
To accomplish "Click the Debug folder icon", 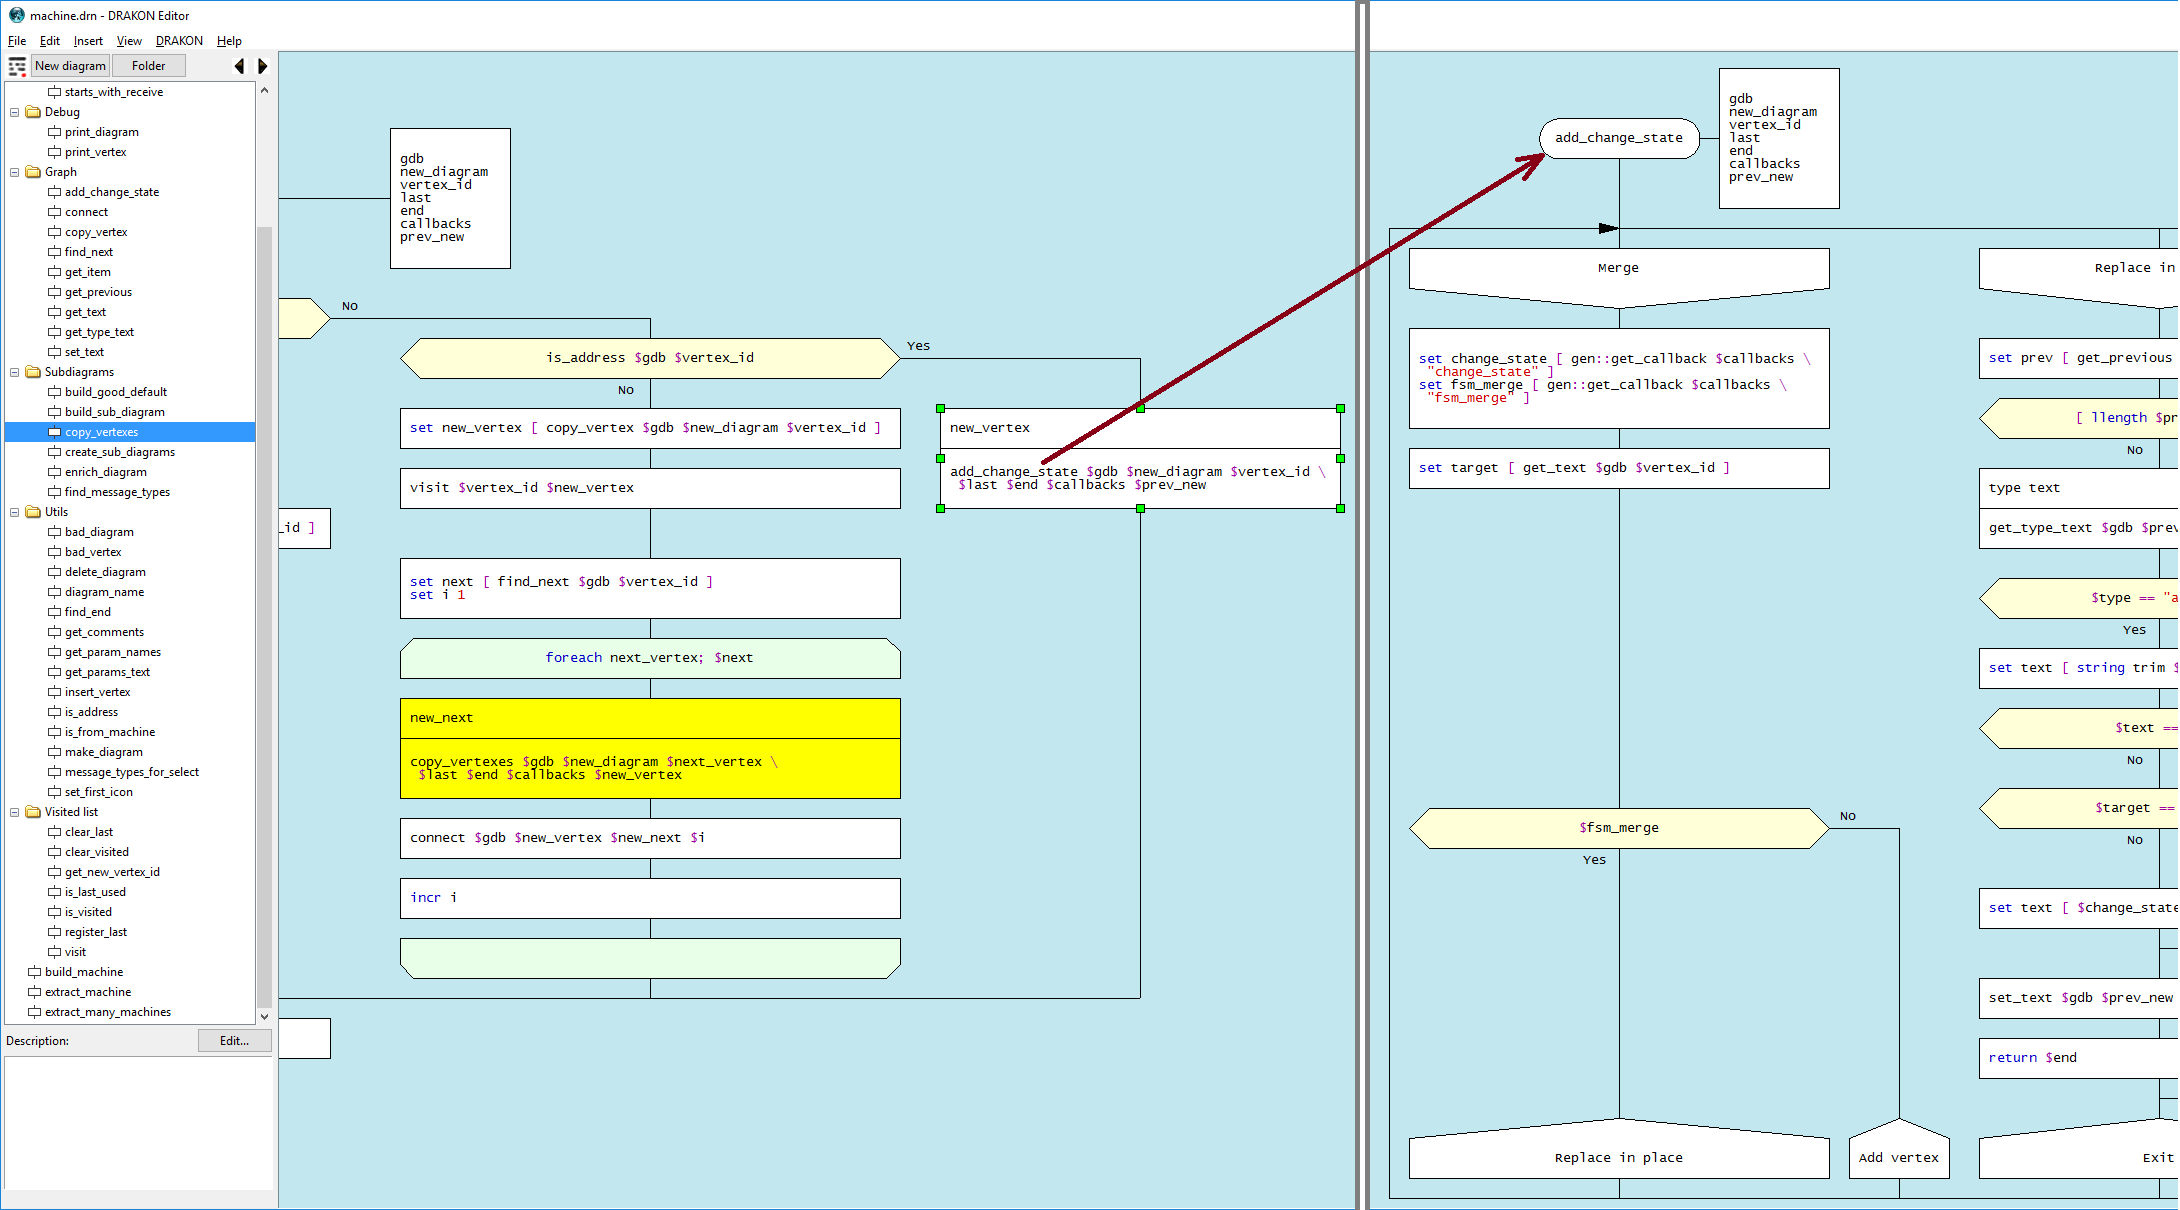I will point(33,112).
